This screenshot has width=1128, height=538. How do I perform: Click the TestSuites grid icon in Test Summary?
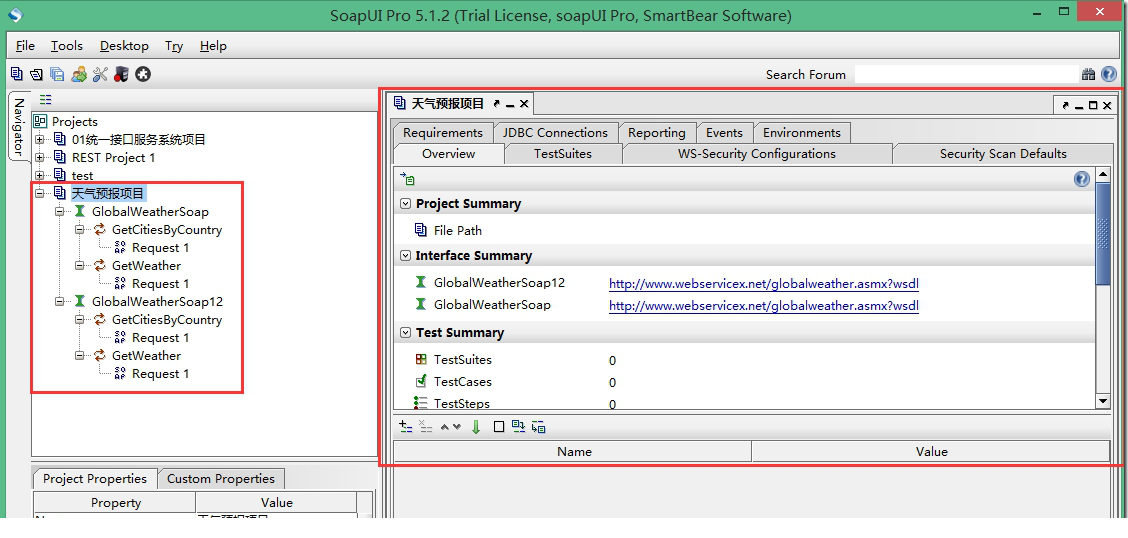click(421, 359)
